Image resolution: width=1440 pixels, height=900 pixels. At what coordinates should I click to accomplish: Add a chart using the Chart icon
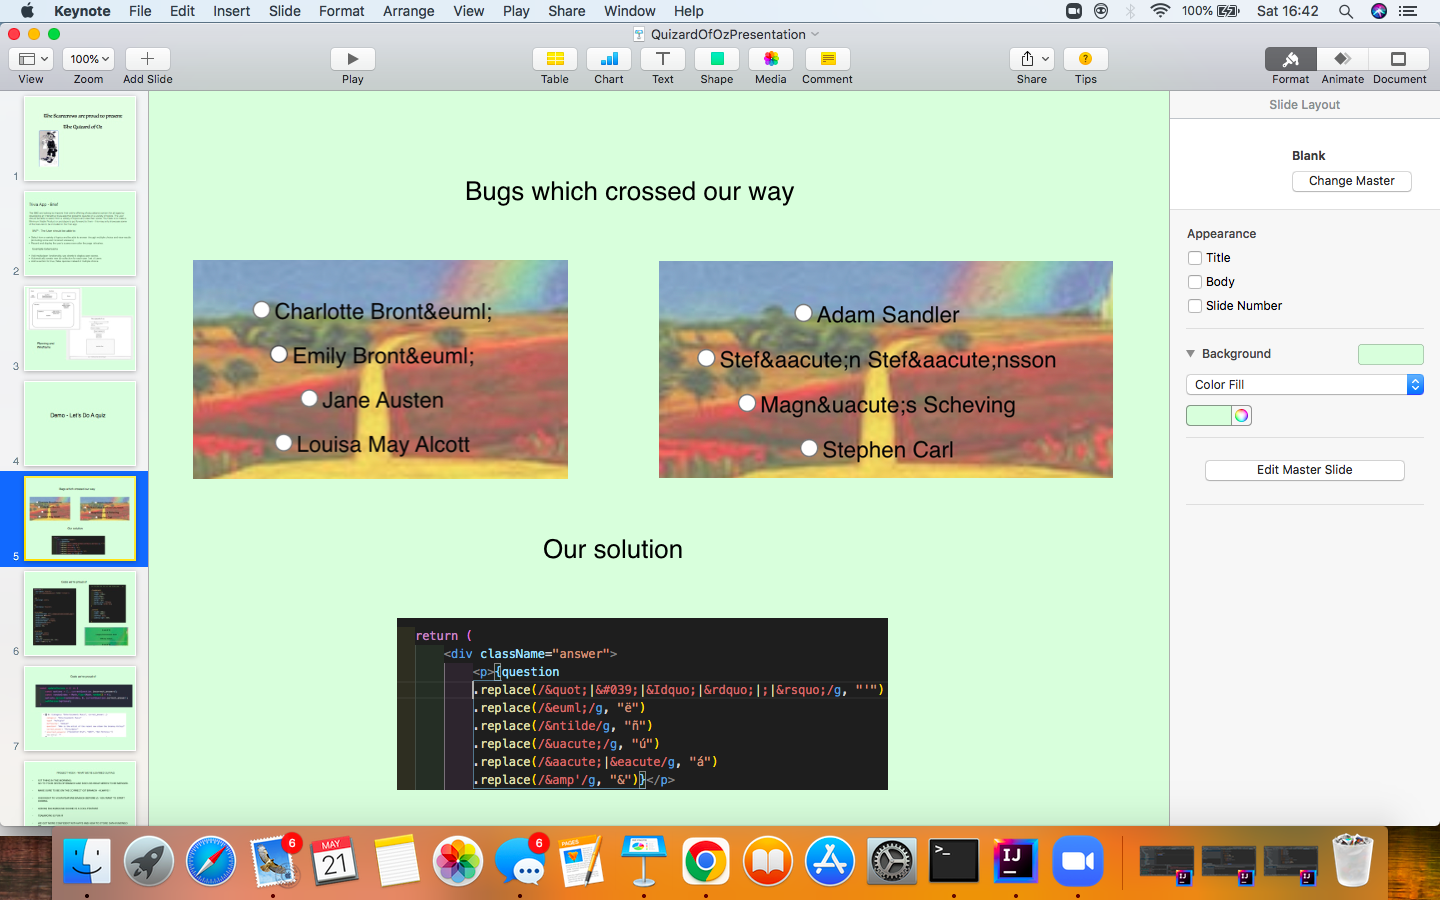(x=609, y=59)
